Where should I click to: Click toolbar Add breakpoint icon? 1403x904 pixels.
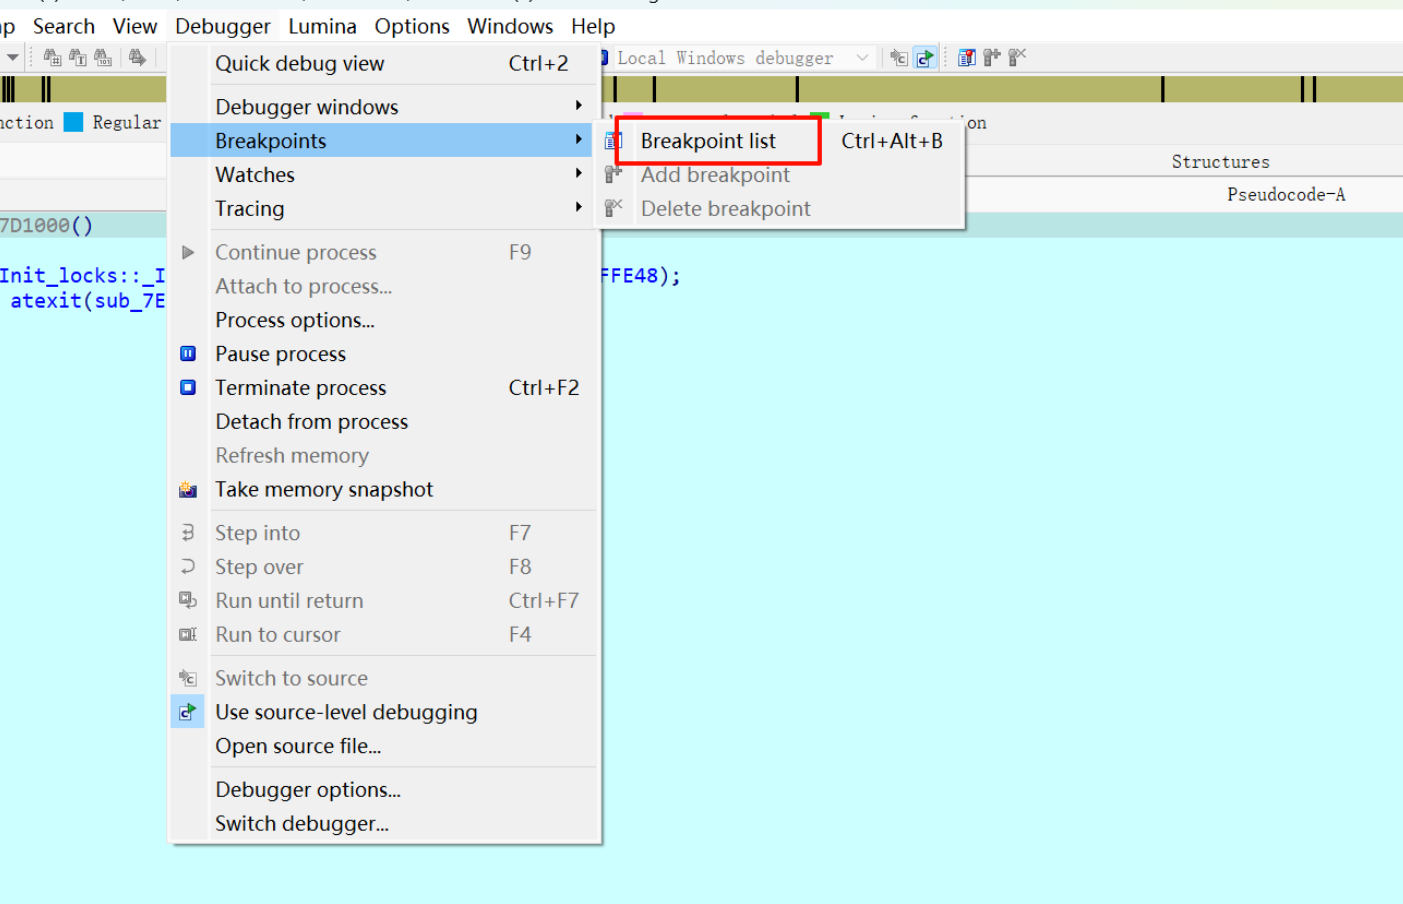pos(992,58)
